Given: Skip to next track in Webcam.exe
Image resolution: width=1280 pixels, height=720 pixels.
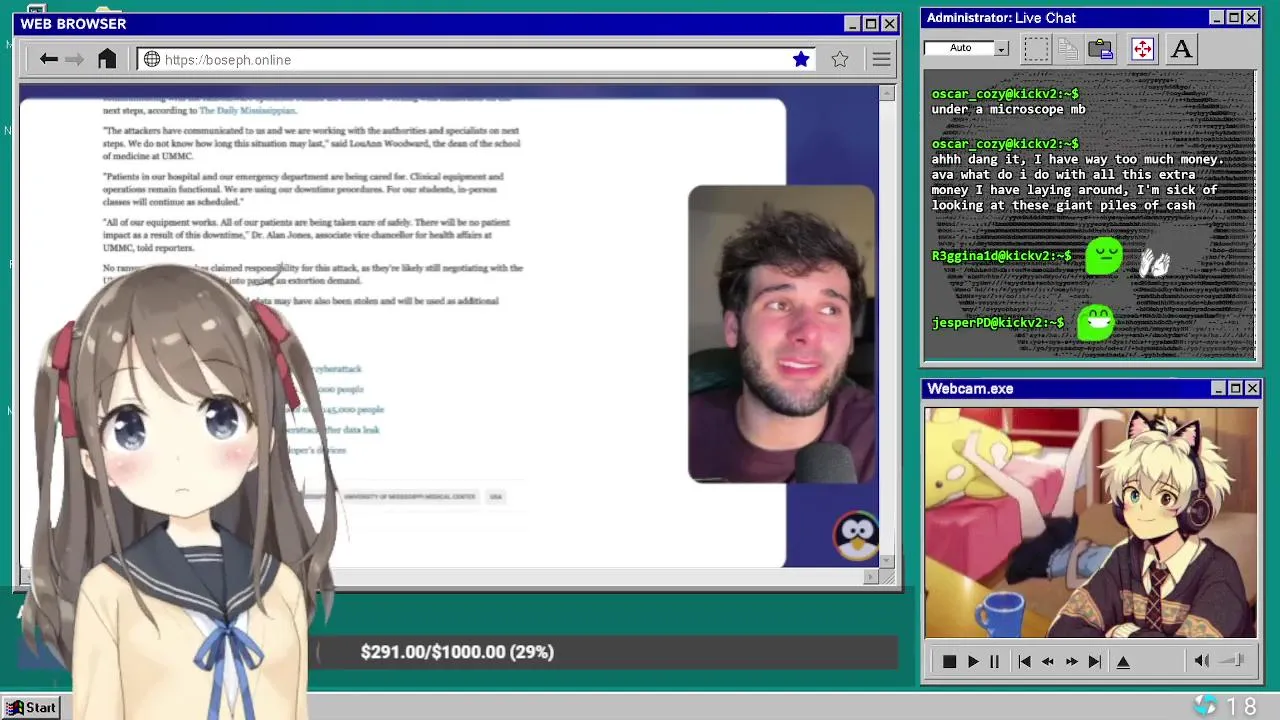Looking at the screenshot, I should coord(1095,662).
